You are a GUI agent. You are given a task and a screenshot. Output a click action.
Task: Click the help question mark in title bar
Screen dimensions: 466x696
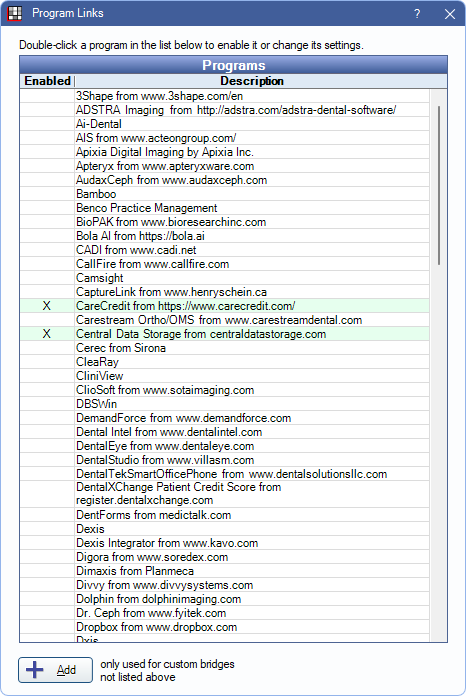pos(417,14)
